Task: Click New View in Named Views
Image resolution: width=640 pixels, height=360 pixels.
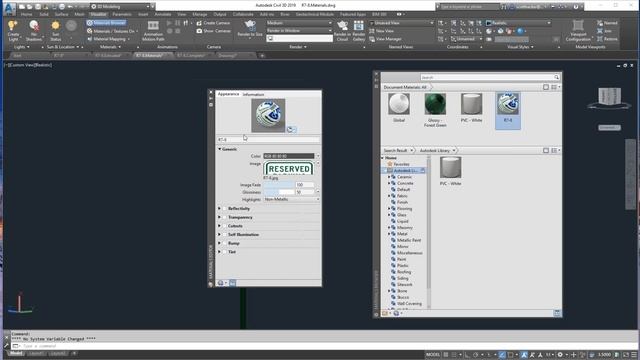Action: [x=381, y=31]
